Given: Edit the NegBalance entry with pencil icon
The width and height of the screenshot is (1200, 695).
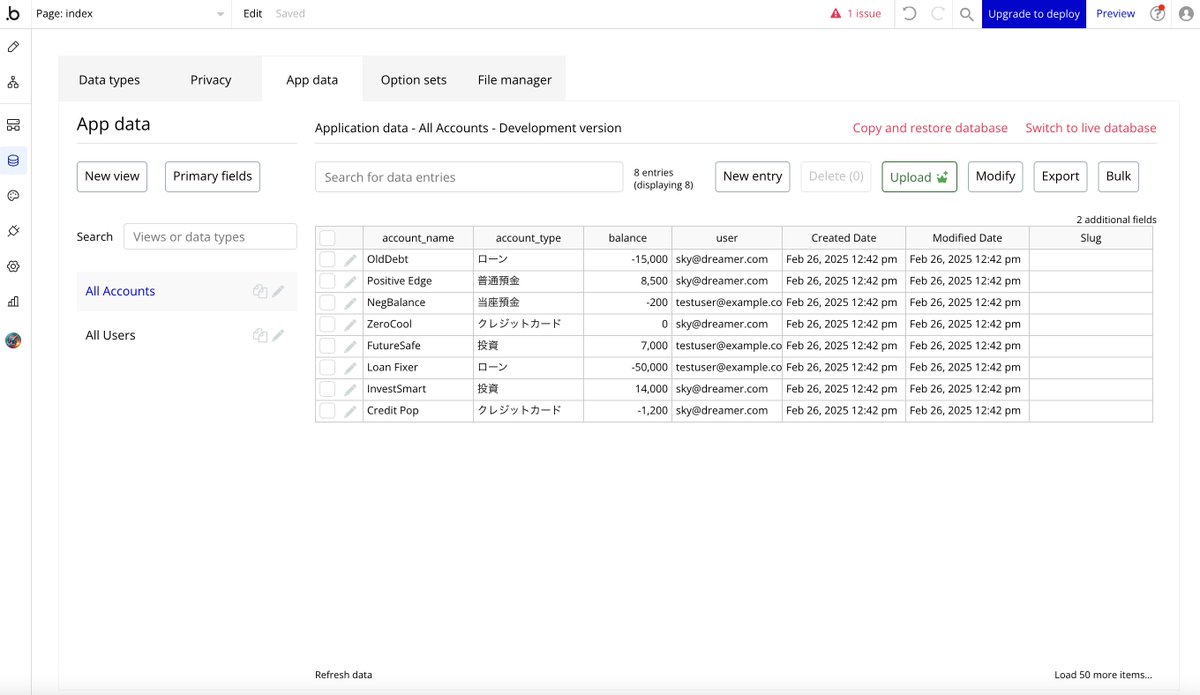Looking at the screenshot, I should [350, 303].
